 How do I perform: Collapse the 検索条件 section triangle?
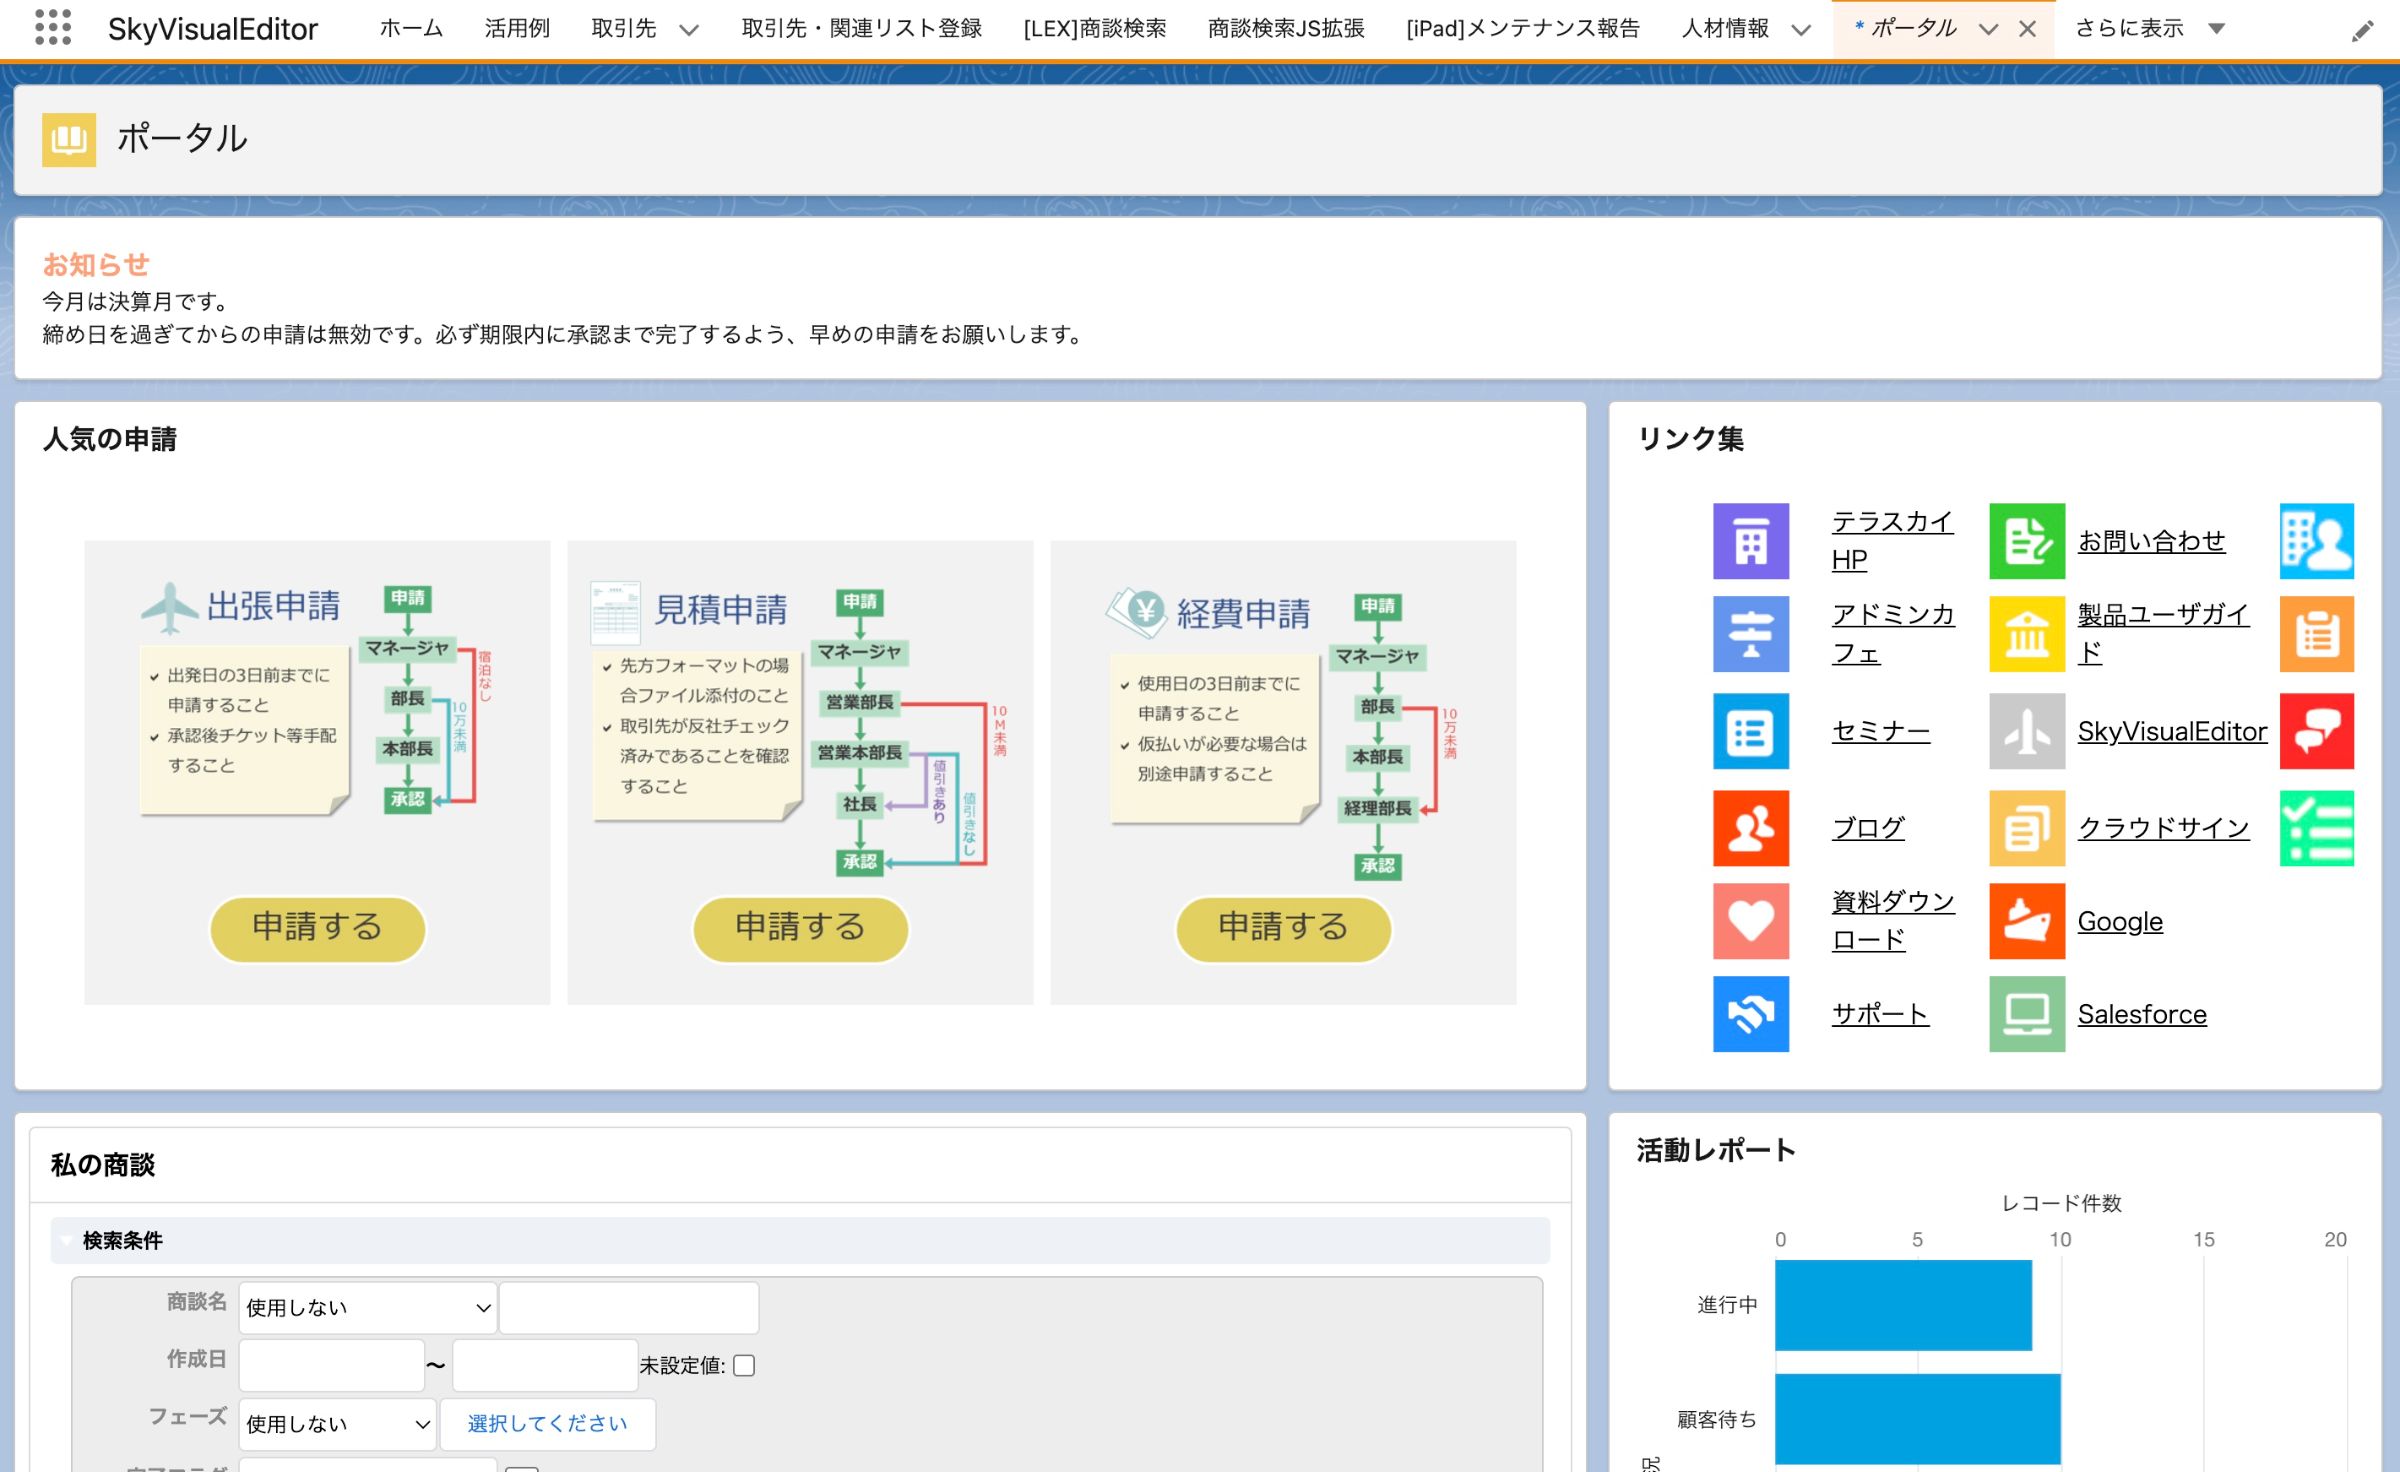pos(65,1241)
